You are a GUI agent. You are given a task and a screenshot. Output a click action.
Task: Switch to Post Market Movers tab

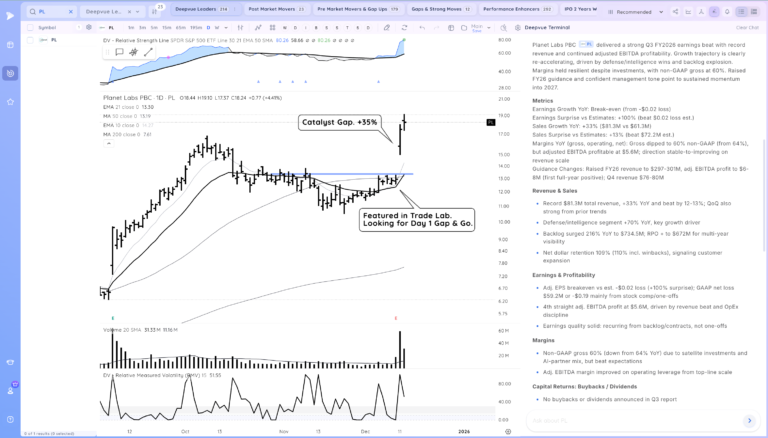(275, 9)
